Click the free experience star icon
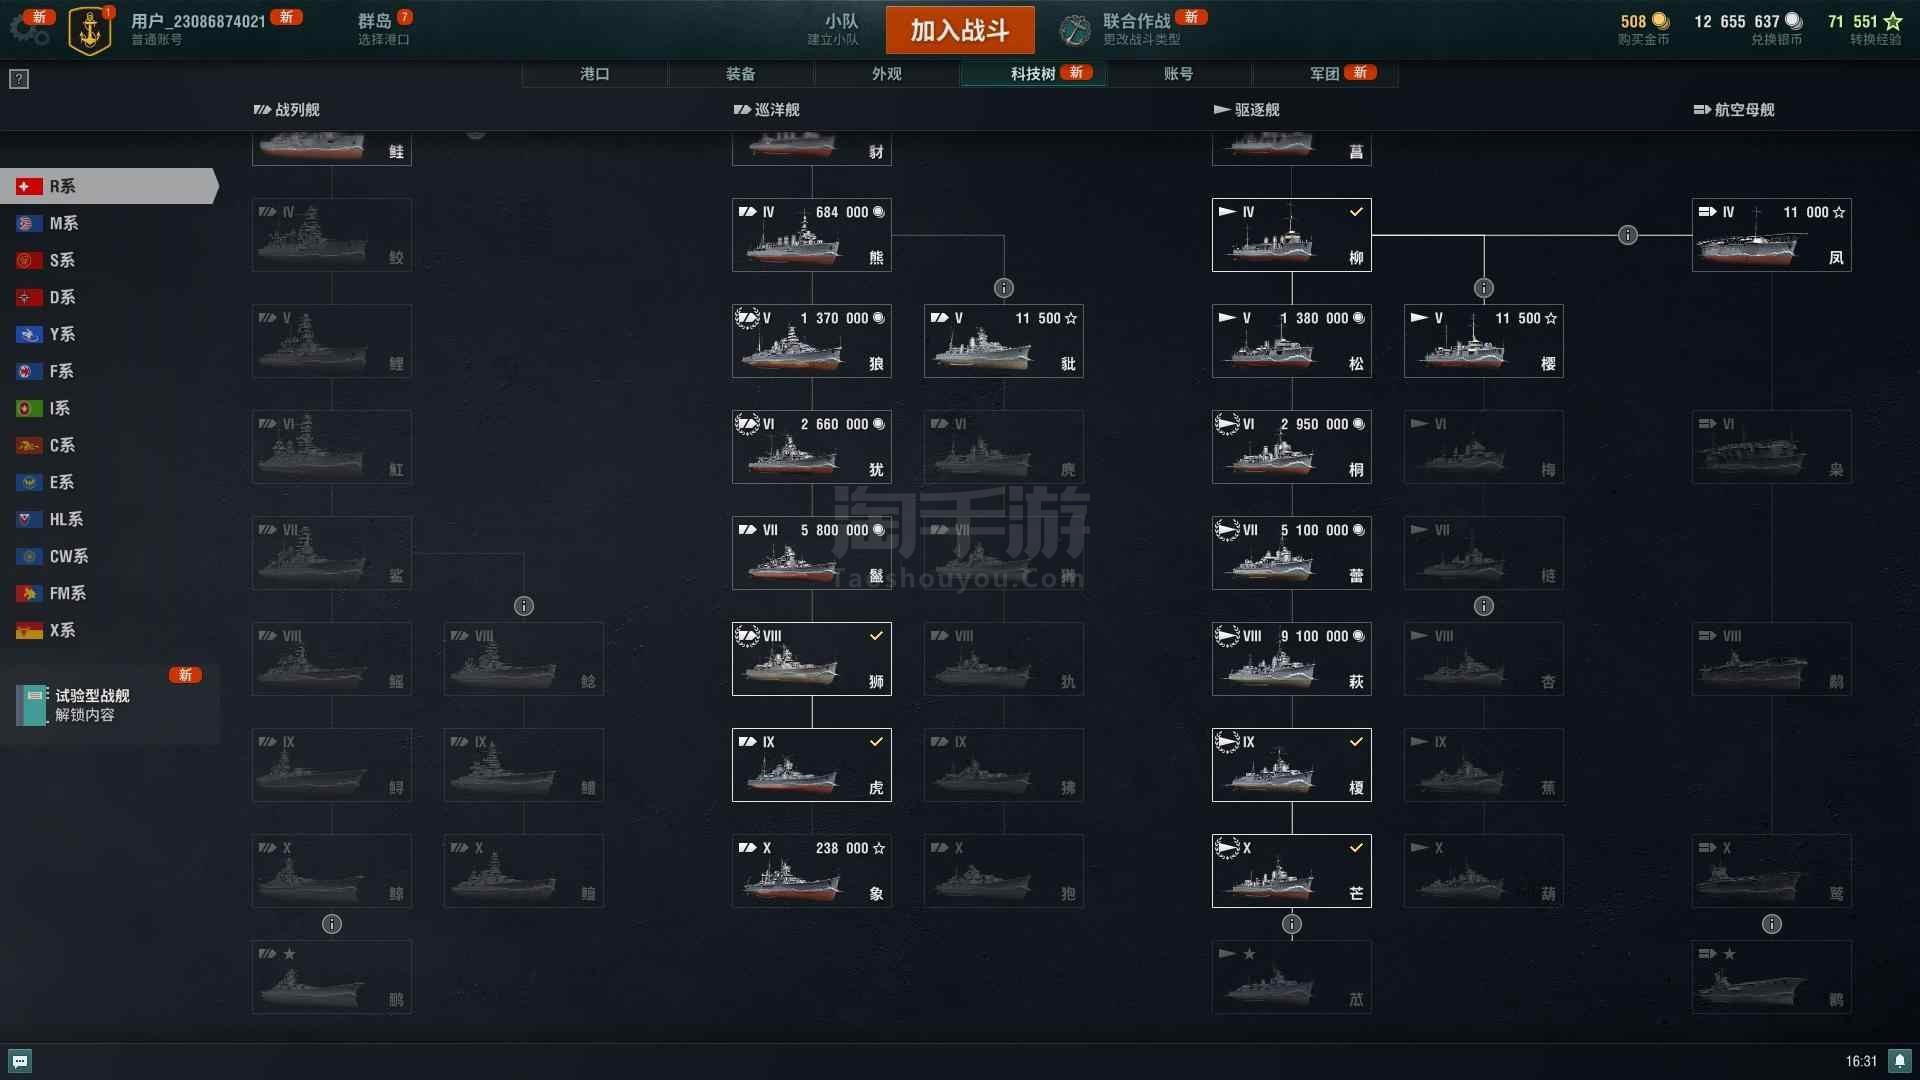This screenshot has height=1080, width=1920. [x=1893, y=21]
